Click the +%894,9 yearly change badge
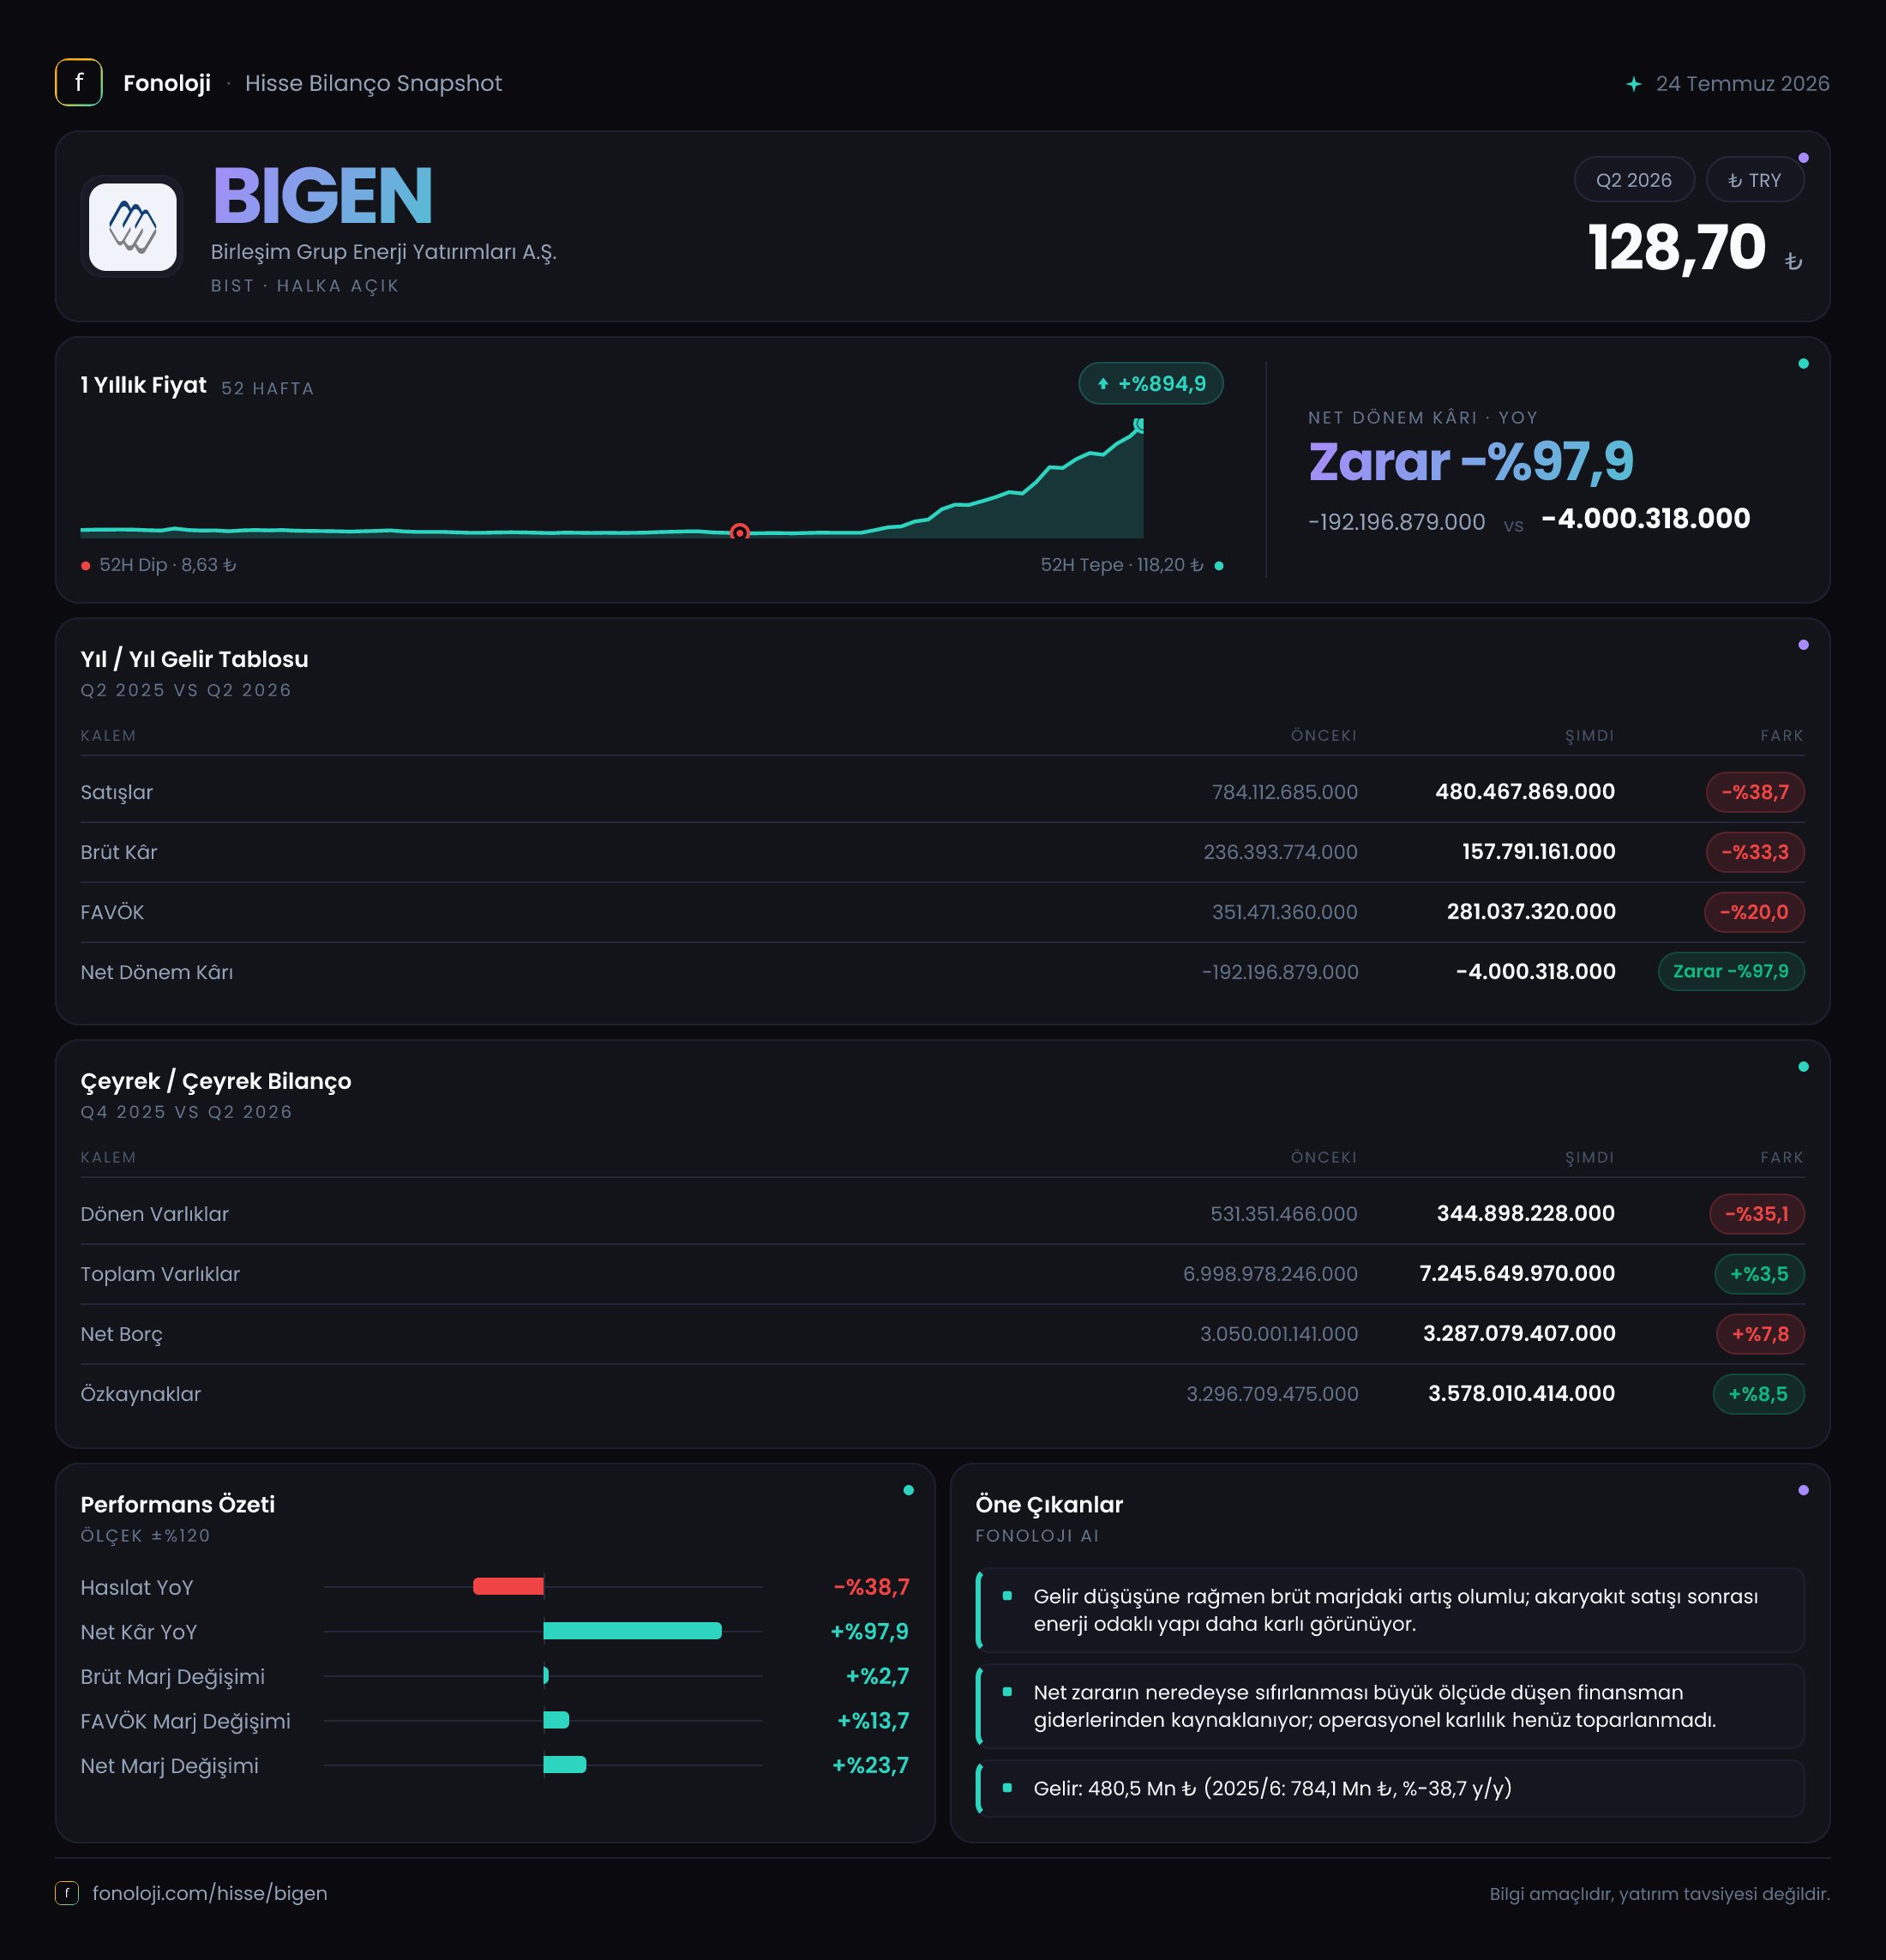1886x1960 pixels. [x=1150, y=383]
